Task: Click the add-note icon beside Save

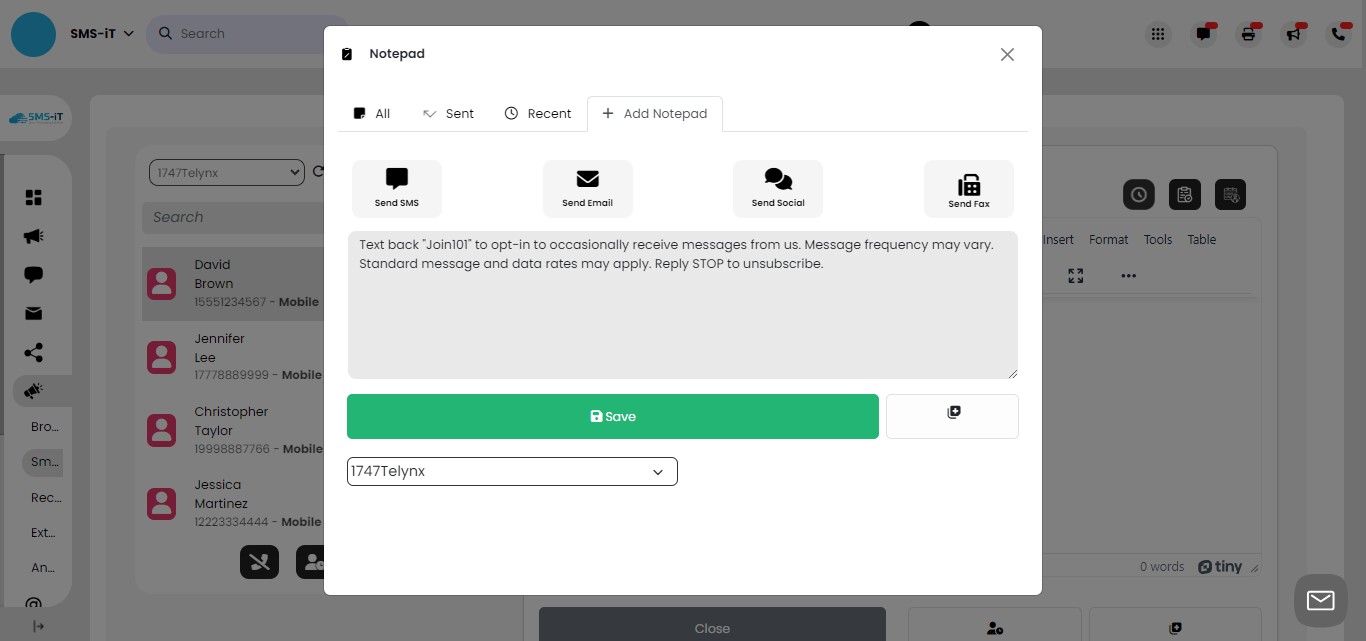Action: coord(952,415)
